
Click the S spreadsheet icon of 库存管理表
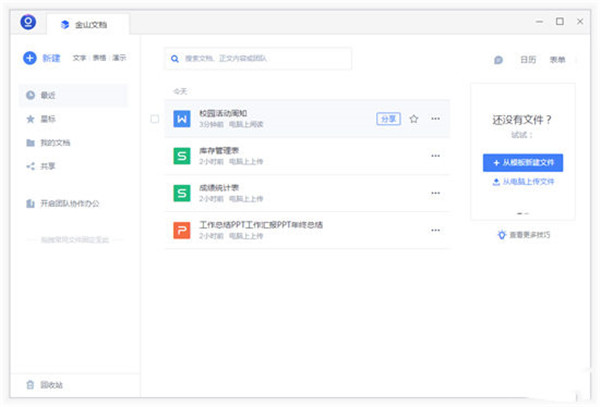182,156
